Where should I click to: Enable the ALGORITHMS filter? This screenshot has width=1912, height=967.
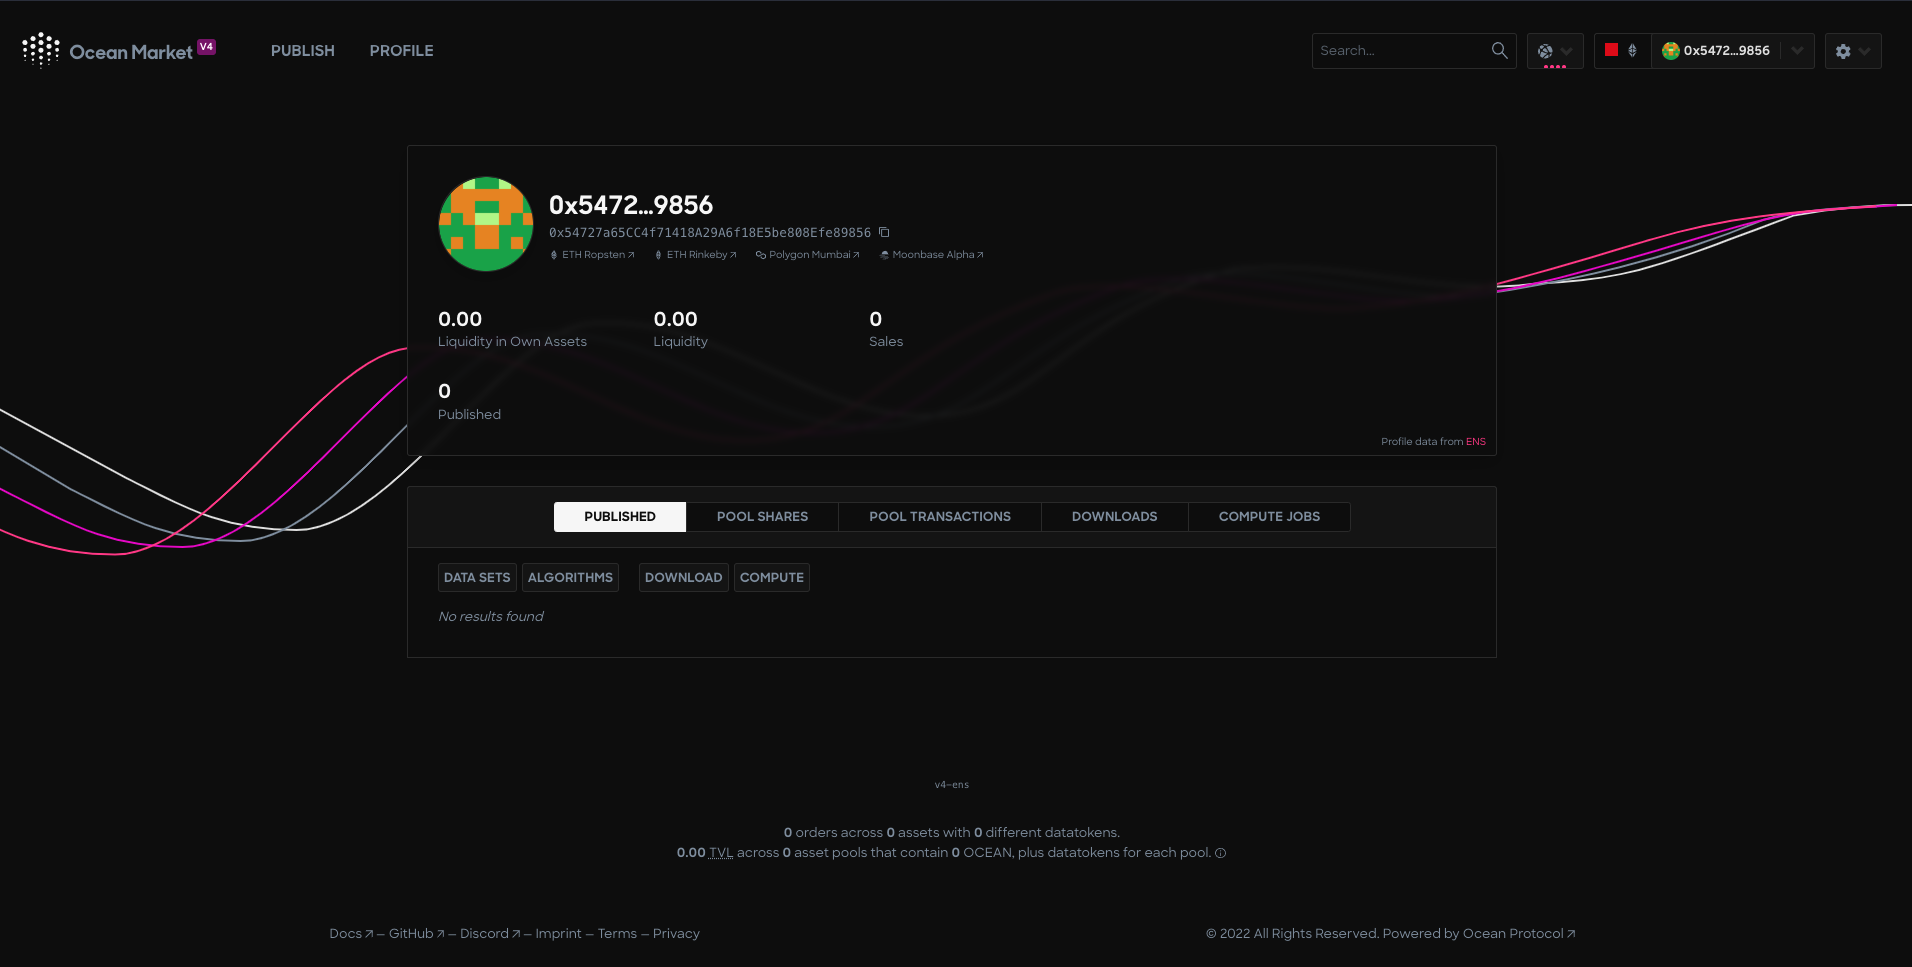tap(570, 577)
